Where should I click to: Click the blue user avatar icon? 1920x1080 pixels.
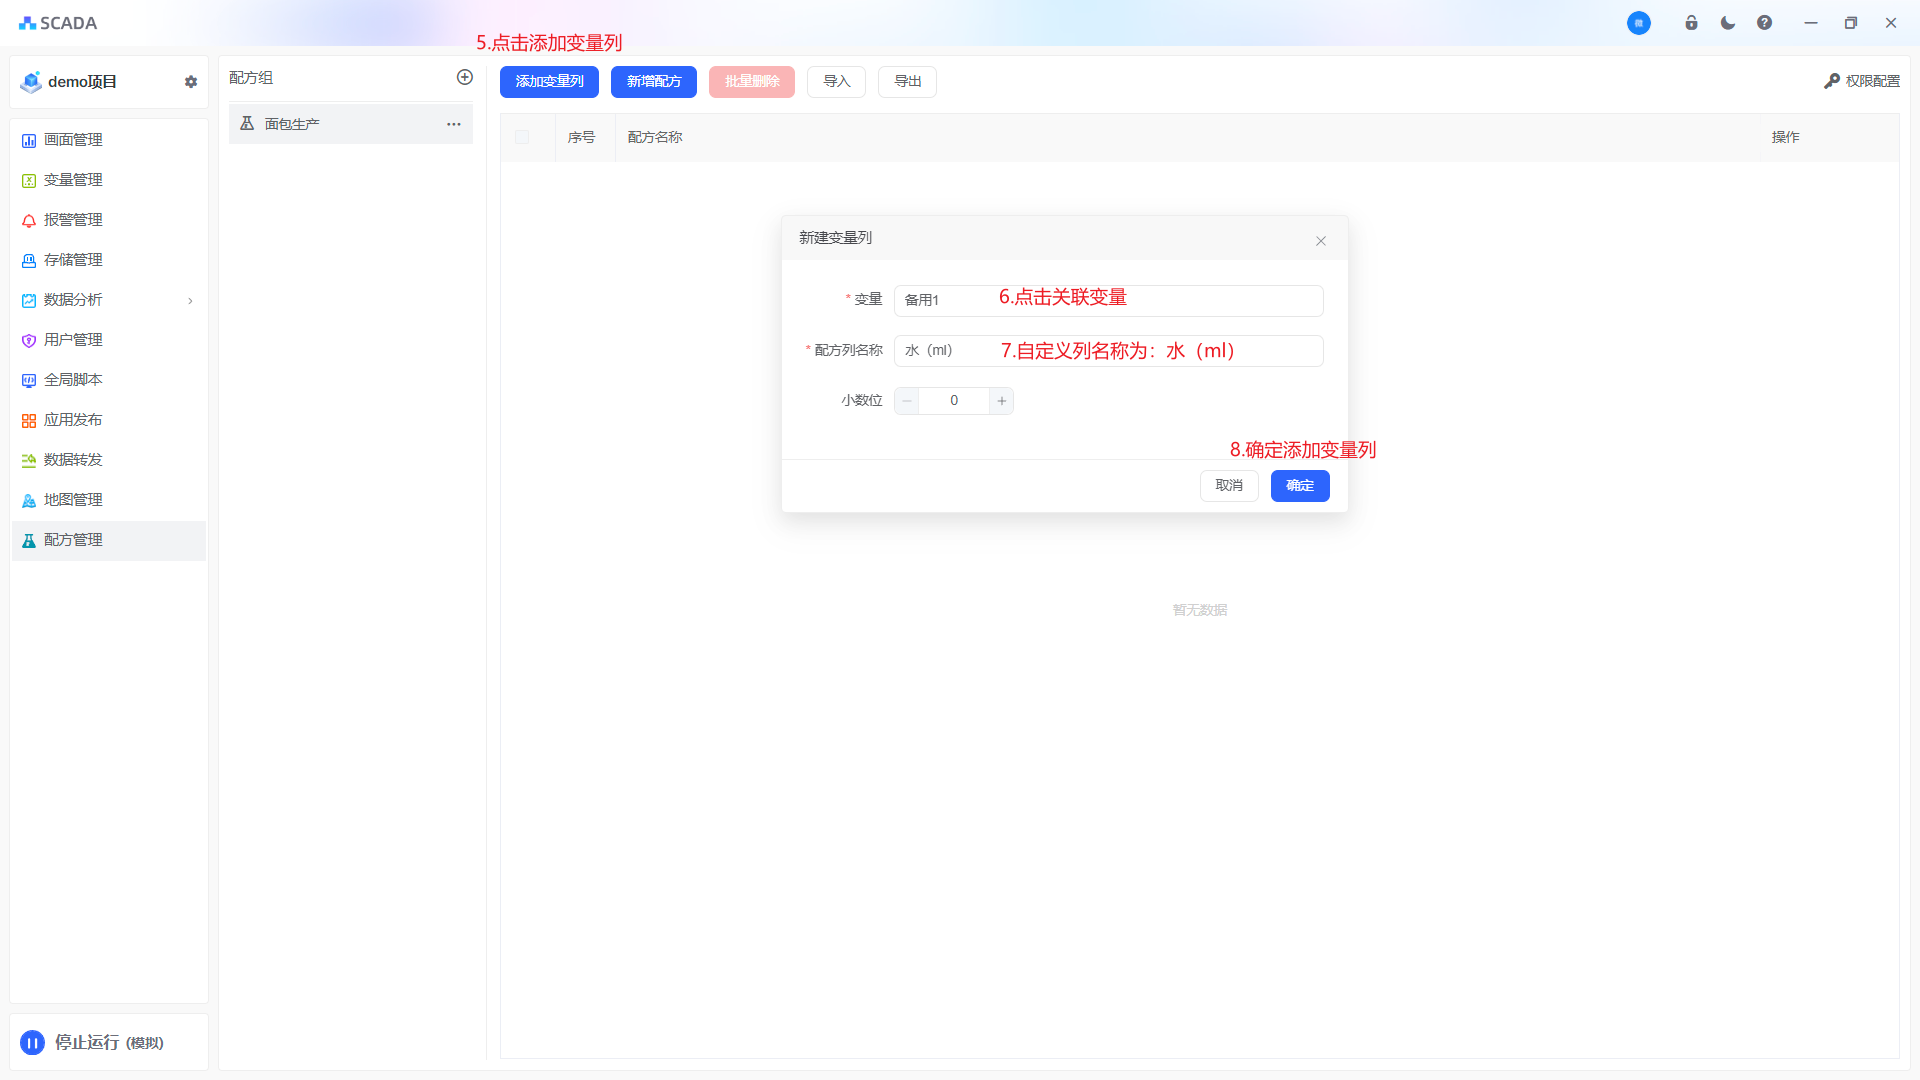(x=1638, y=23)
